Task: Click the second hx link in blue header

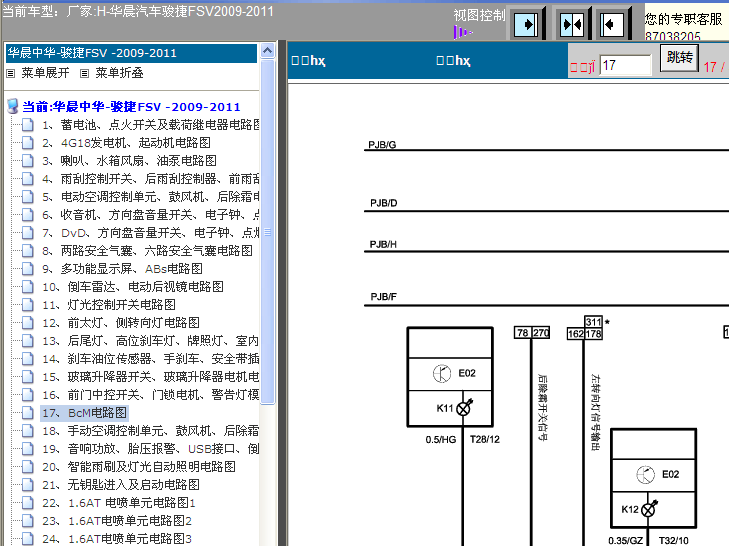Action: coord(453,60)
